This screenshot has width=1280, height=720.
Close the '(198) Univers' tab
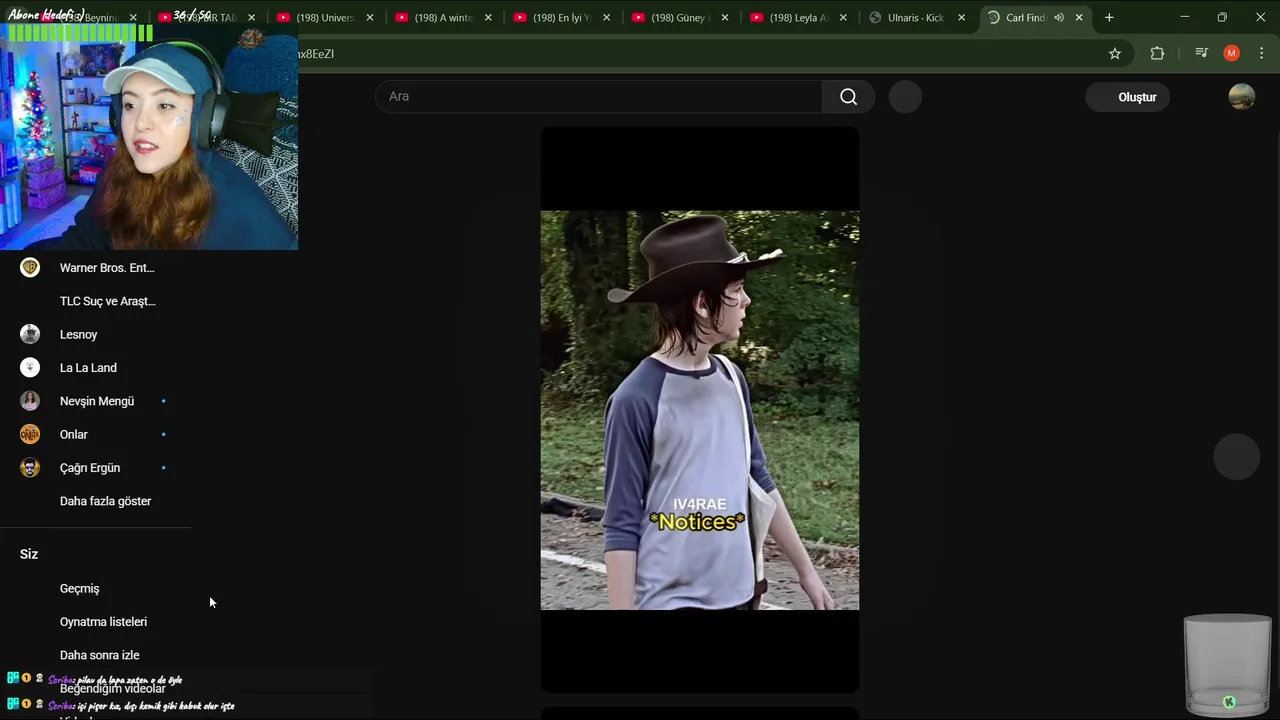tap(370, 18)
